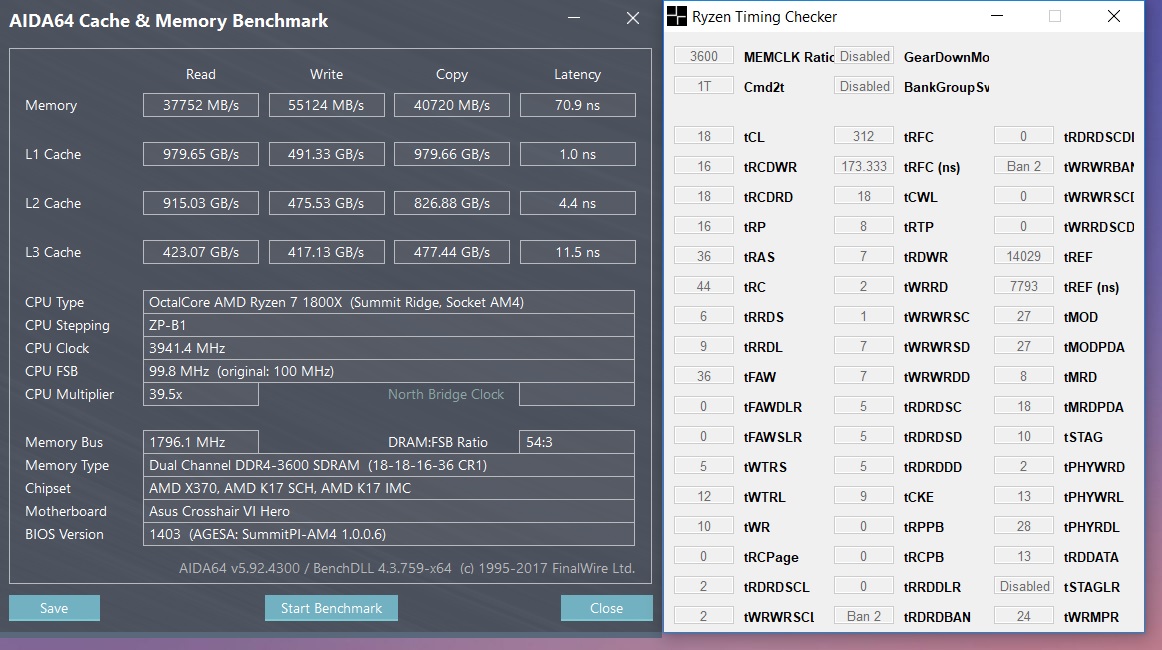Click the Ryzen Timing Checker app icon
This screenshot has height=650, width=1162.
[677, 16]
